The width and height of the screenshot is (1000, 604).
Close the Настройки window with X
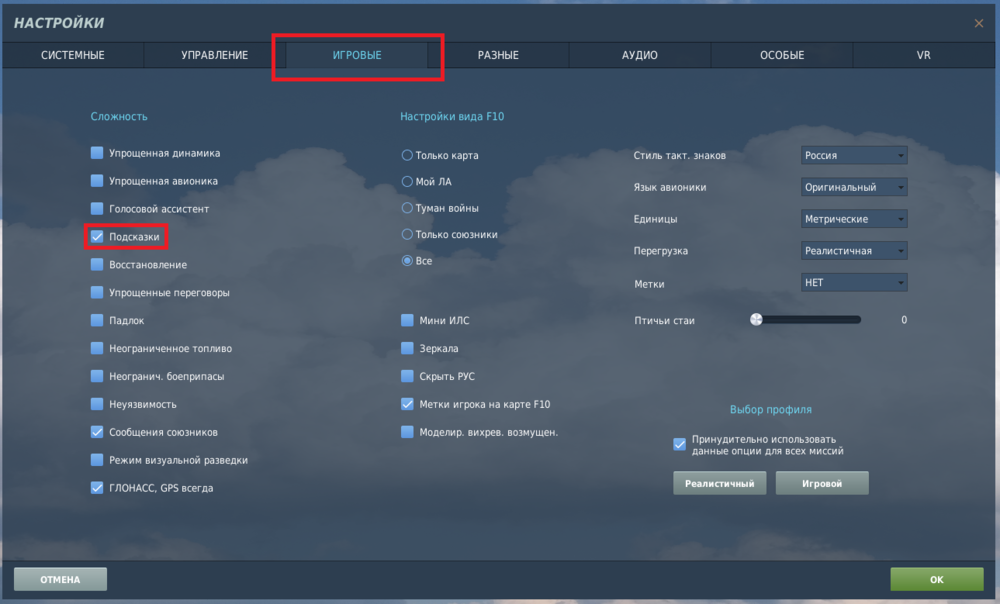coord(978,24)
